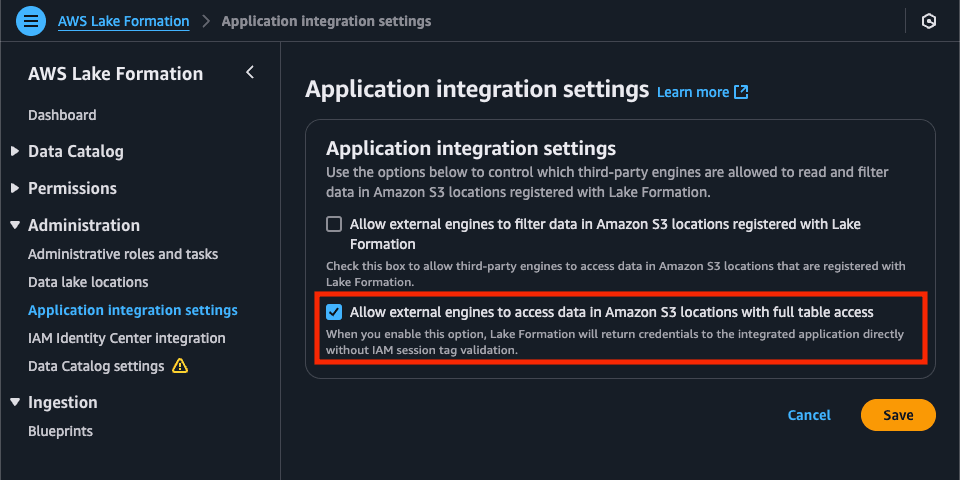The height and width of the screenshot is (480, 960).
Task: Collapse the Administration section
Action: point(15,225)
